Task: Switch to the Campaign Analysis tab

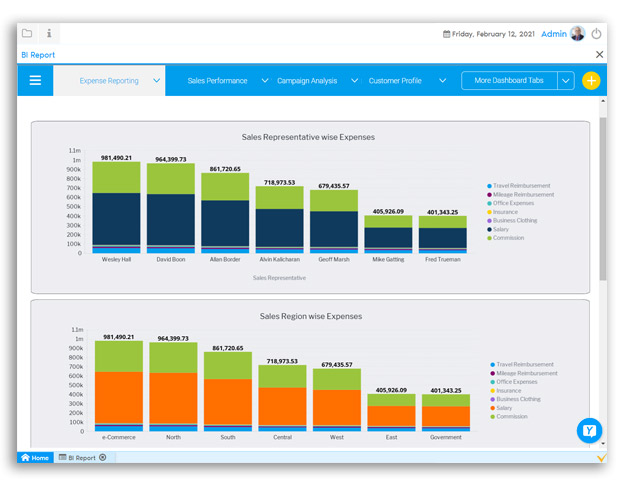Action: pyautogui.click(x=306, y=80)
